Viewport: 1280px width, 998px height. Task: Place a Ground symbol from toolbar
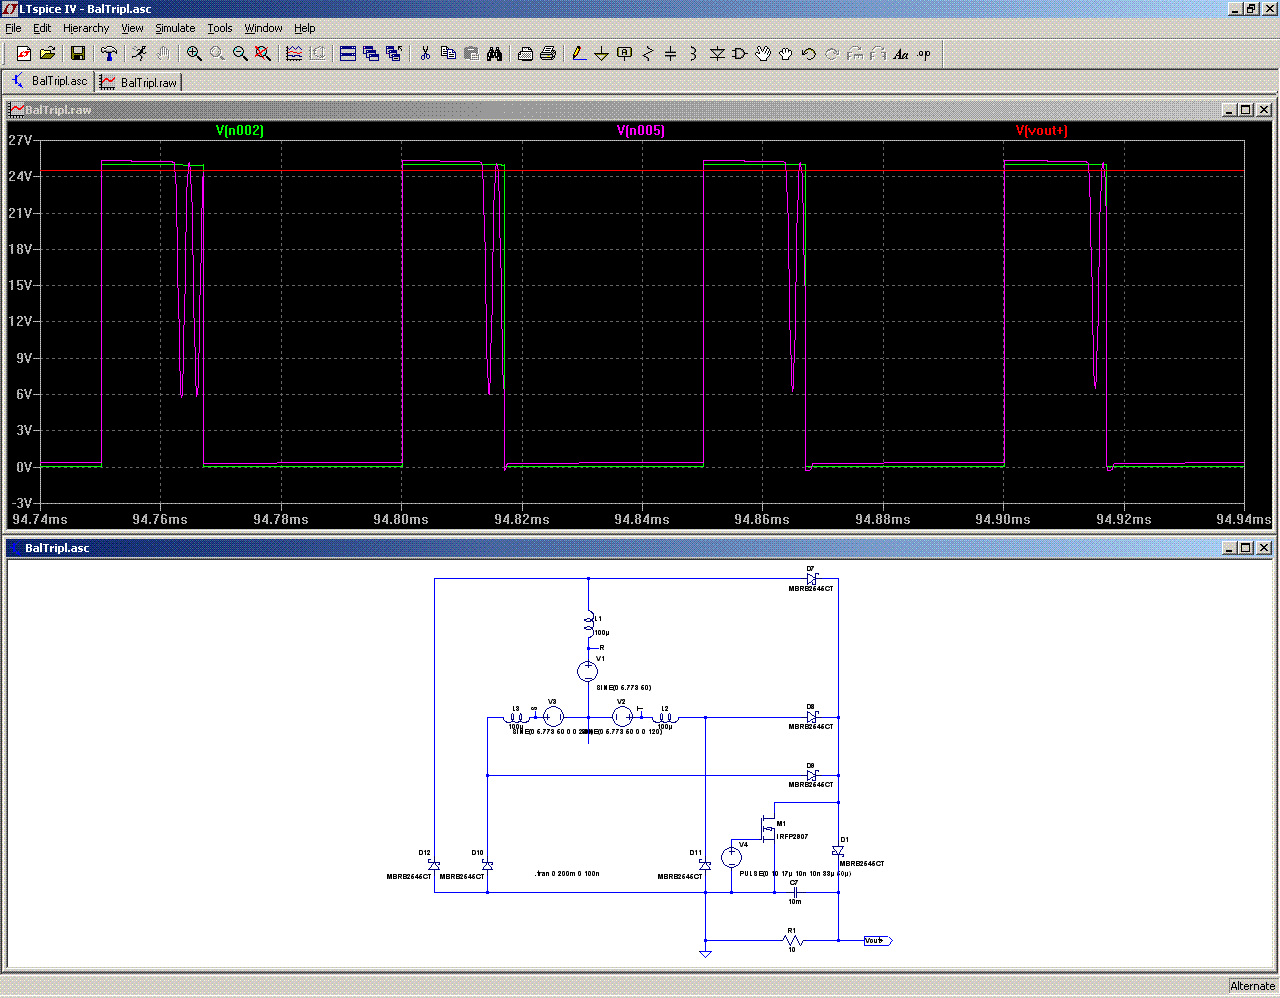pos(601,54)
